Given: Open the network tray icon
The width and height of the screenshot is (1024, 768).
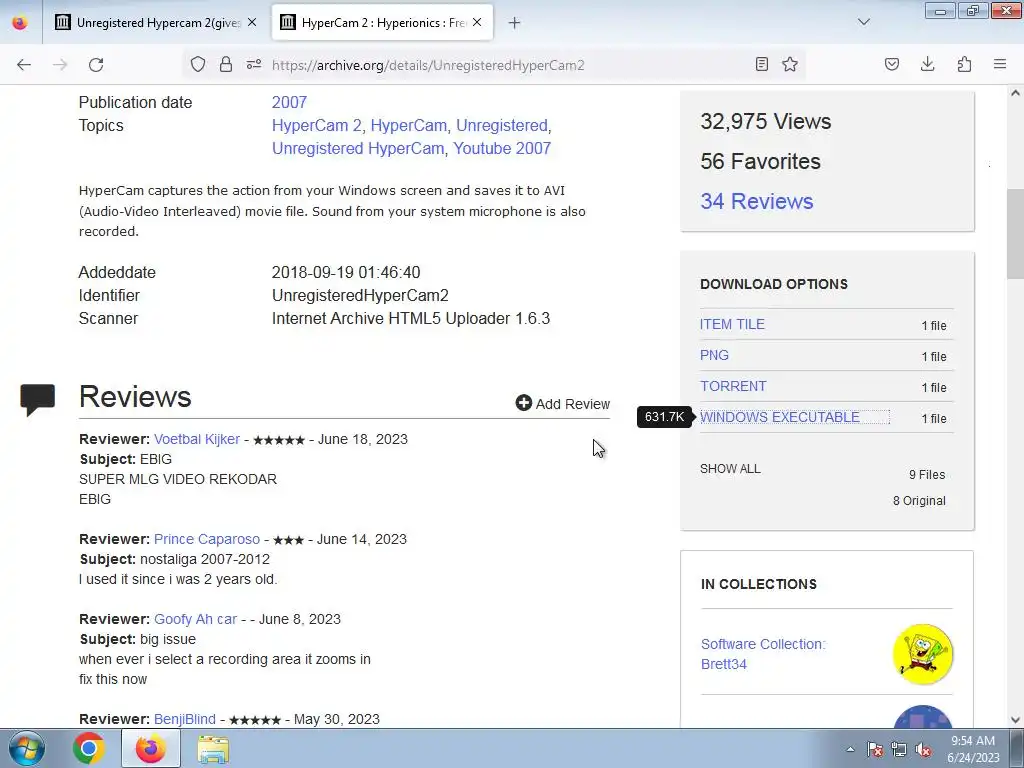Looking at the screenshot, I should 899,749.
